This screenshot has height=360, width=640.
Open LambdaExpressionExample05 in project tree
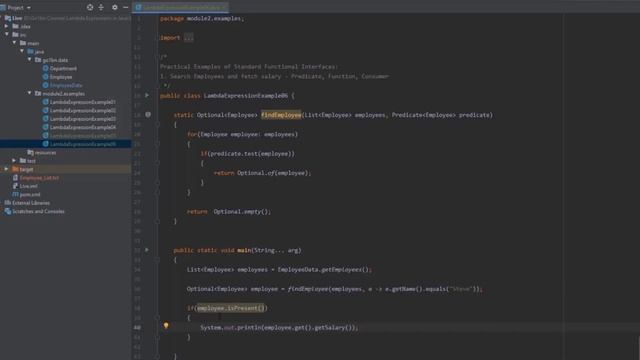tap(82, 136)
